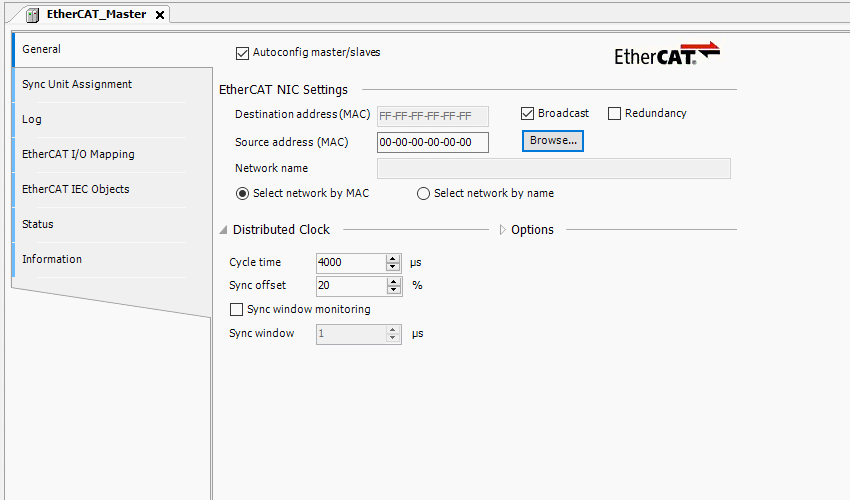850x500 pixels.
Task: Click the Sync offset value field
Action: tap(351, 286)
